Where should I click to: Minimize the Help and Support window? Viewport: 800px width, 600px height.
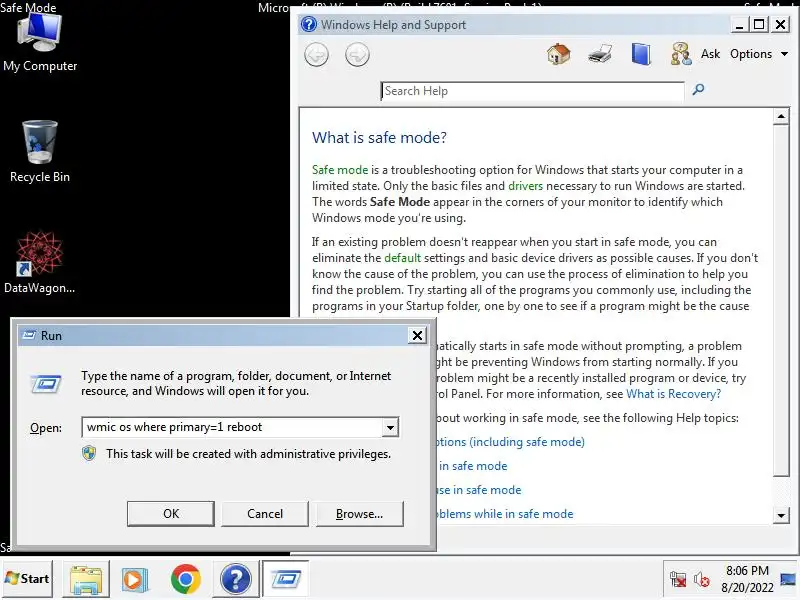tap(739, 24)
